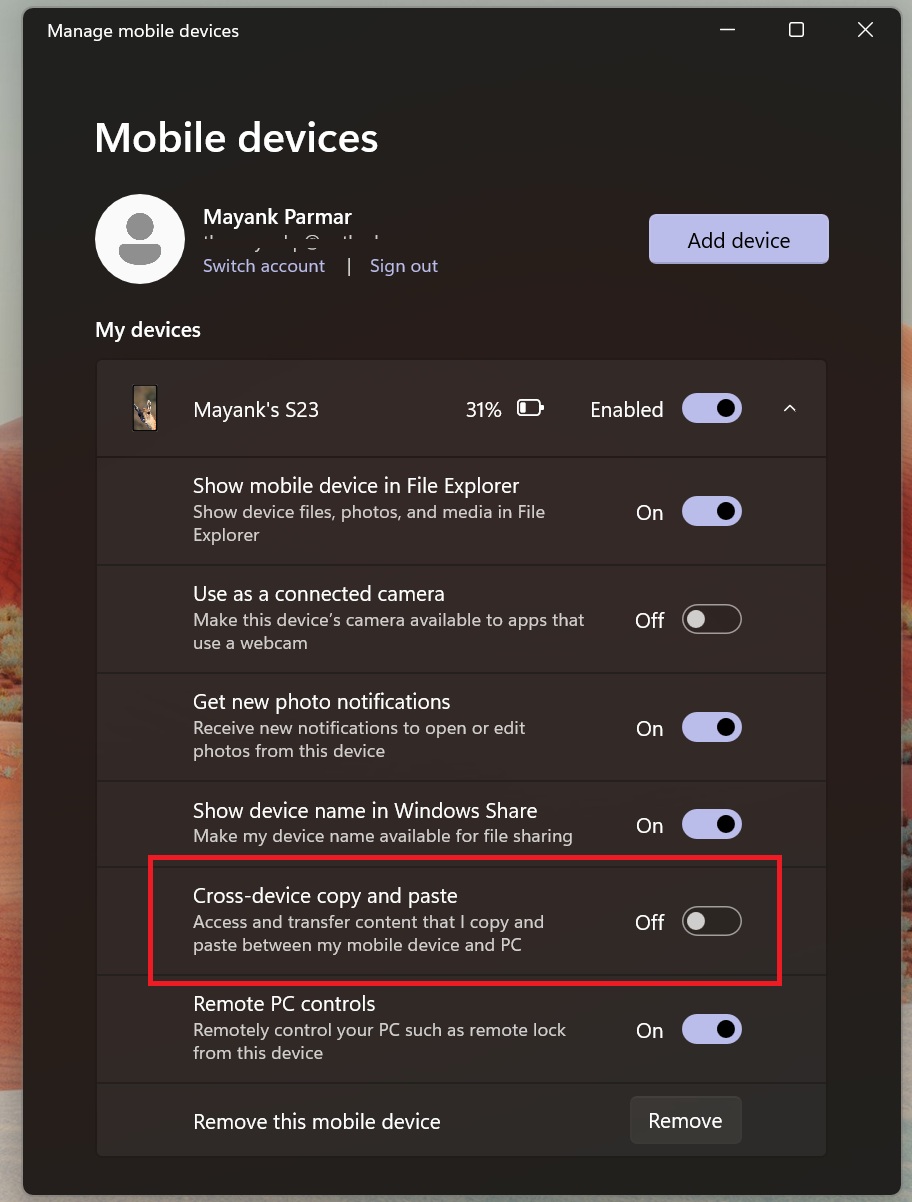Disable Get new photo notifications
Screen dimensions: 912x1202
711,727
